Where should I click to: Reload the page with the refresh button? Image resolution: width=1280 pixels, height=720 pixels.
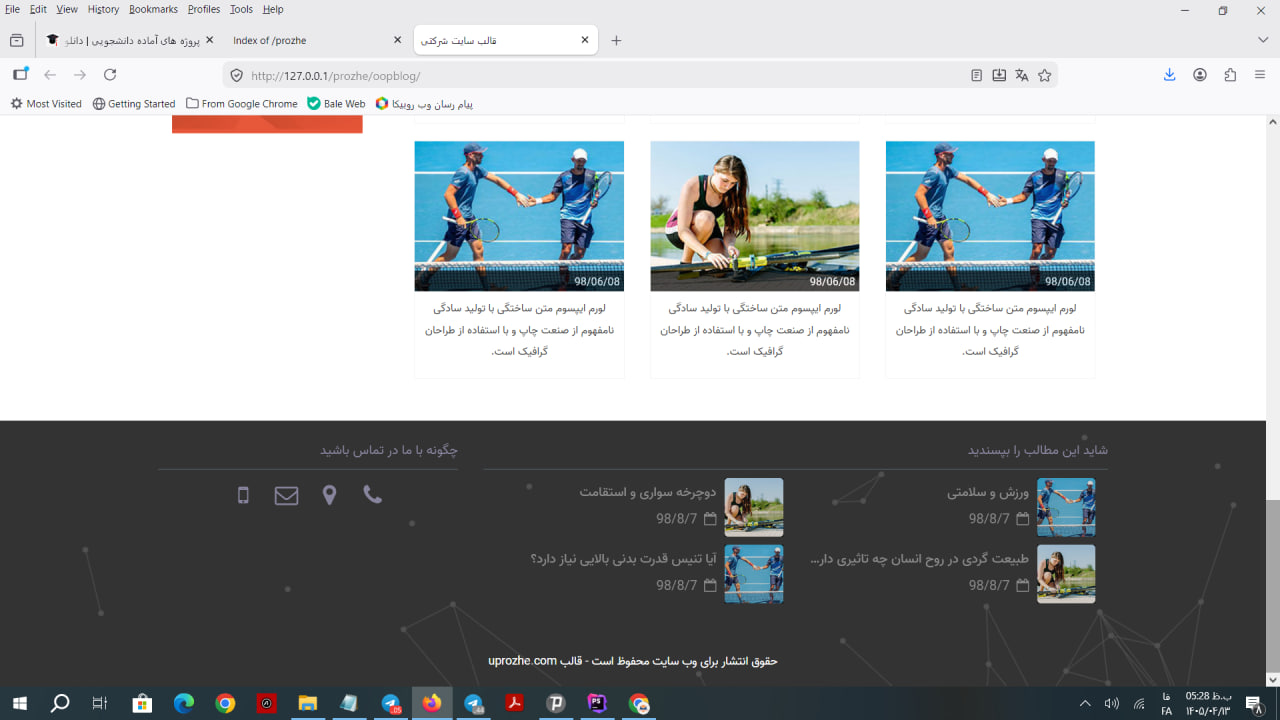tap(110, 75)
